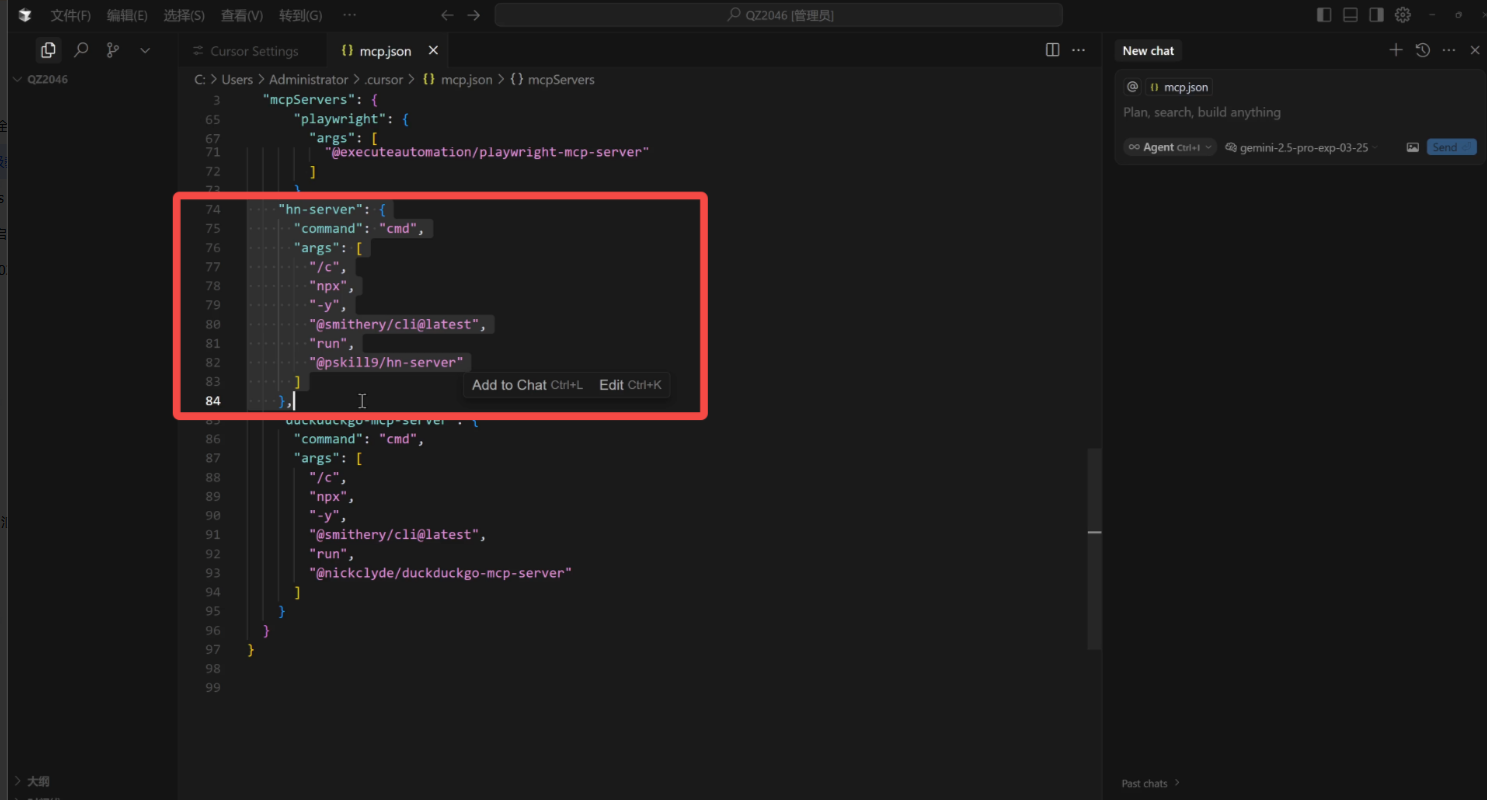Toggle the bottom panel visibility

point(1349,14)
